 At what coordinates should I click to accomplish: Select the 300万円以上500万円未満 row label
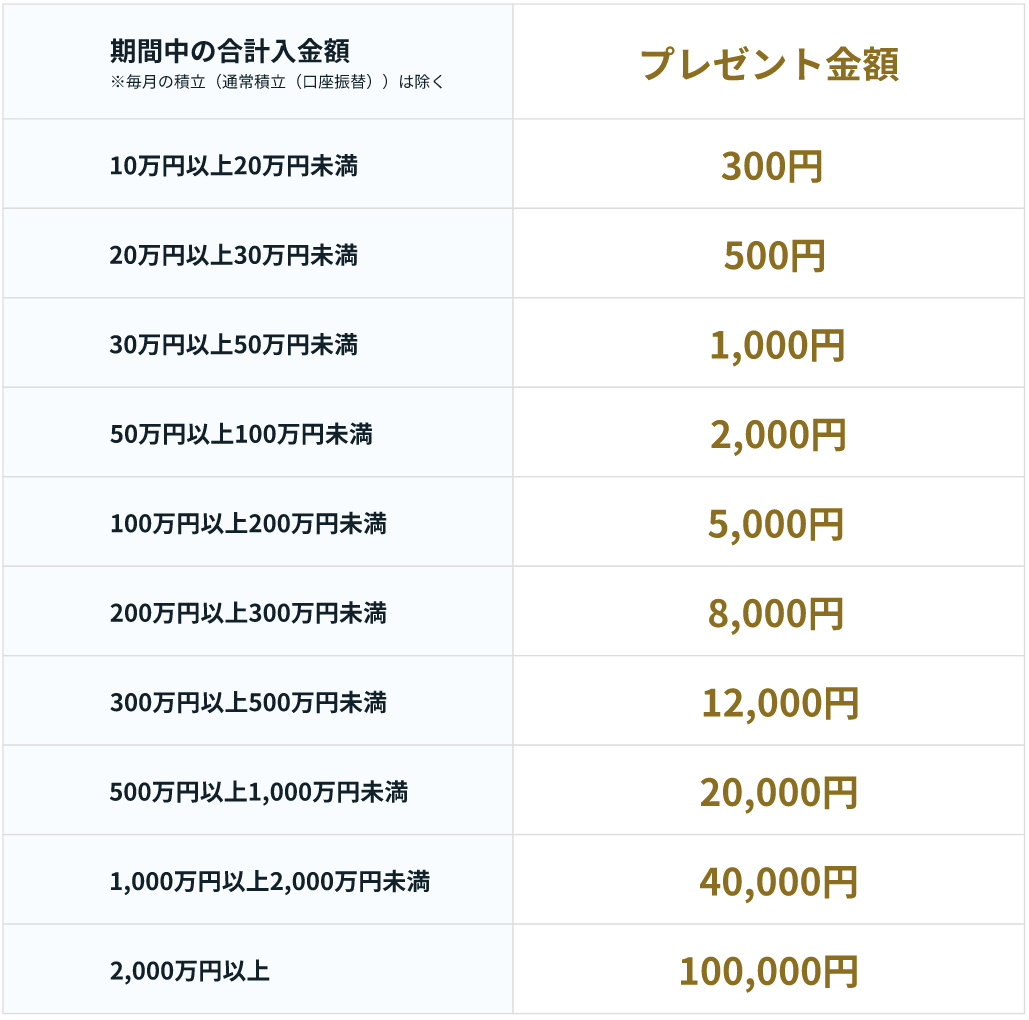(248, 703)
